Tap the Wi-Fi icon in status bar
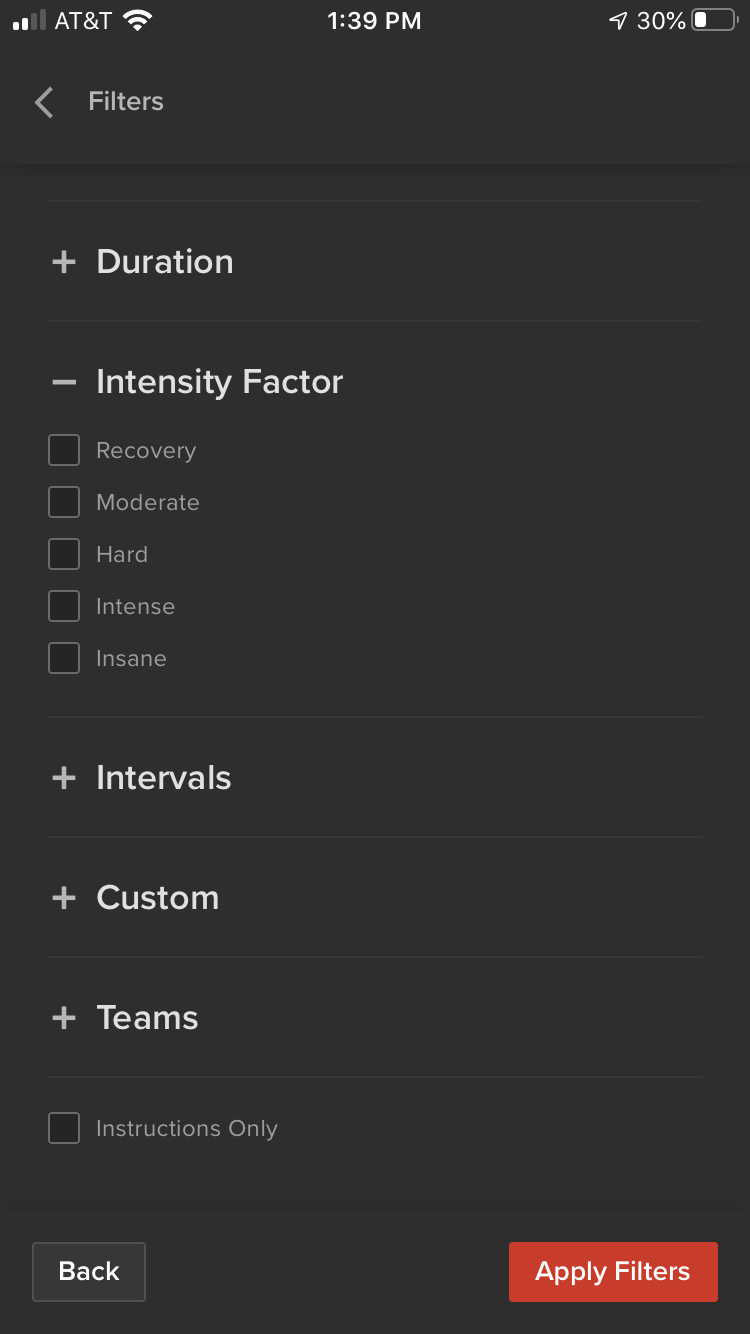Viewport: 750px width, 1334px height. pyautogui.click(x=137, y=21)
